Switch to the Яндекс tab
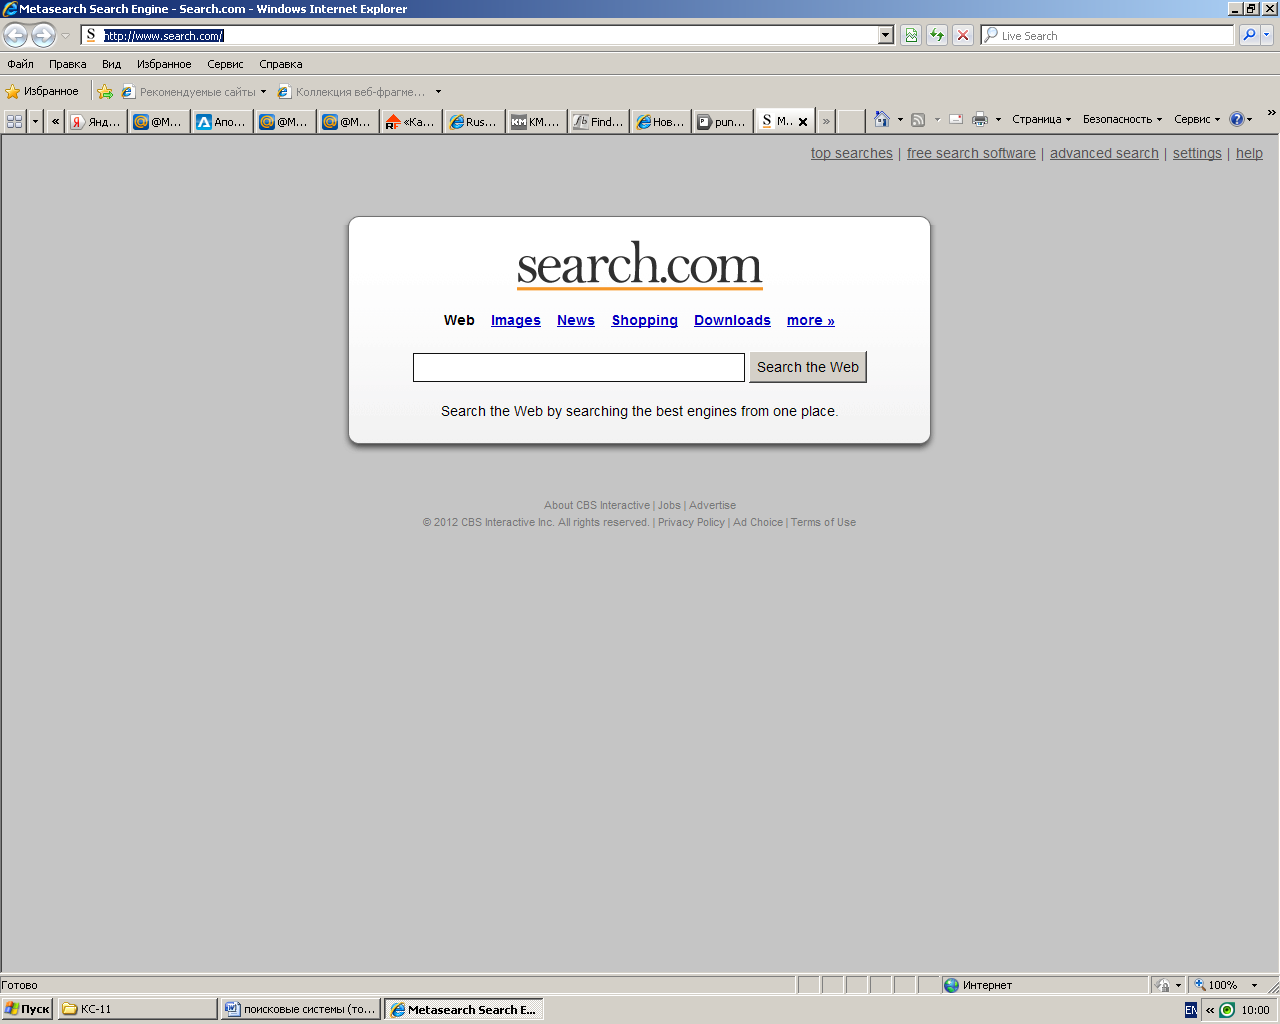The height and width of the screenshot is (1024, 1280). [96, 122]
